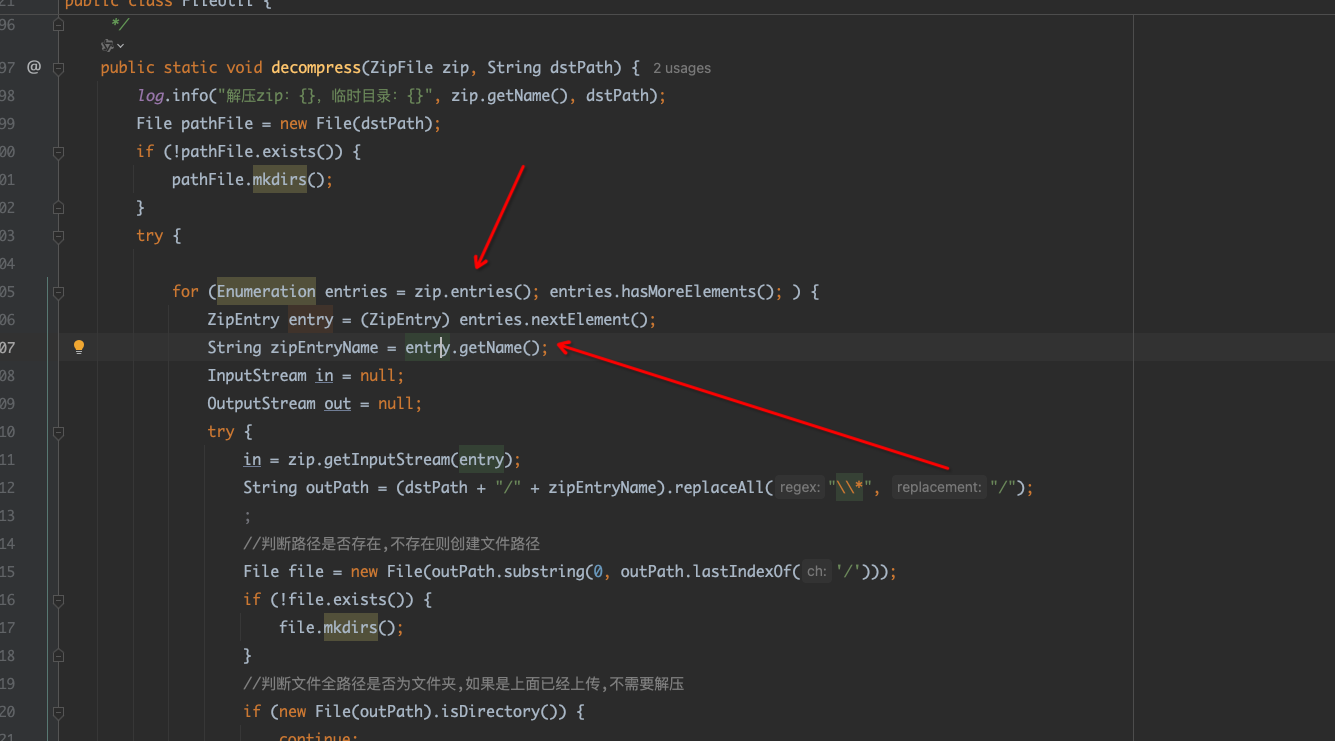The width and height of the screenshot is (1335, 741).
Task: Open the '2 usages' hint
Action: coord(682,68)
